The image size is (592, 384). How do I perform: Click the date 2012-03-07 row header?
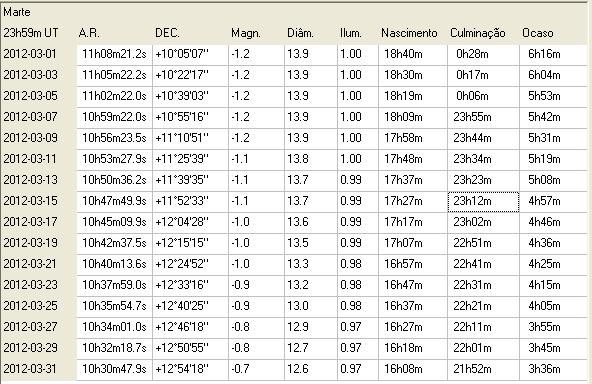(31, 117)
